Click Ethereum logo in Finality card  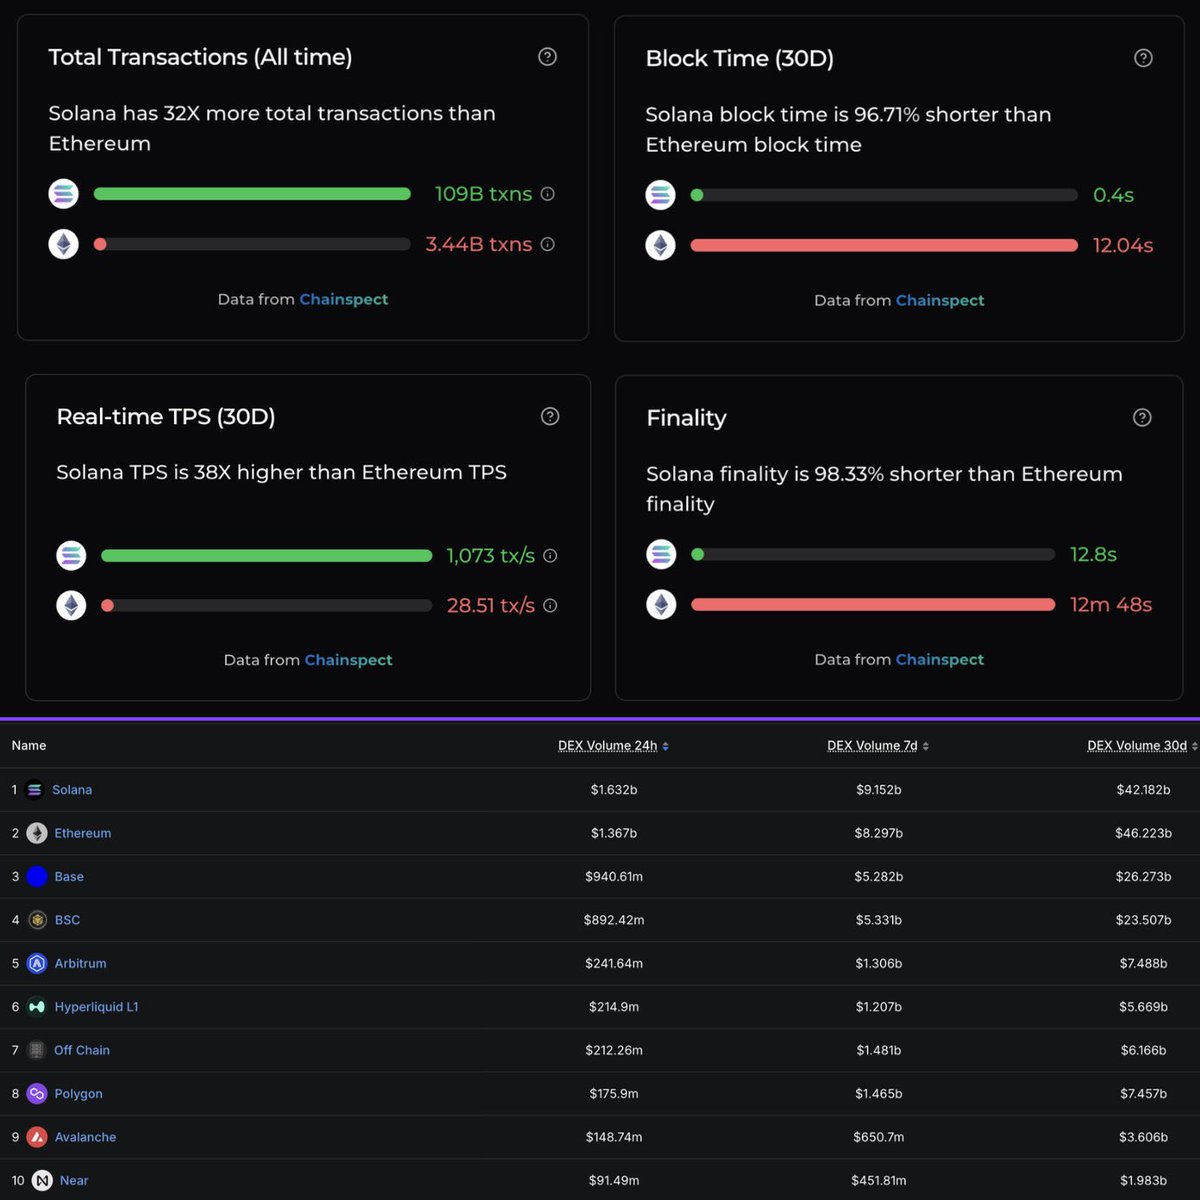coord(661,604)
